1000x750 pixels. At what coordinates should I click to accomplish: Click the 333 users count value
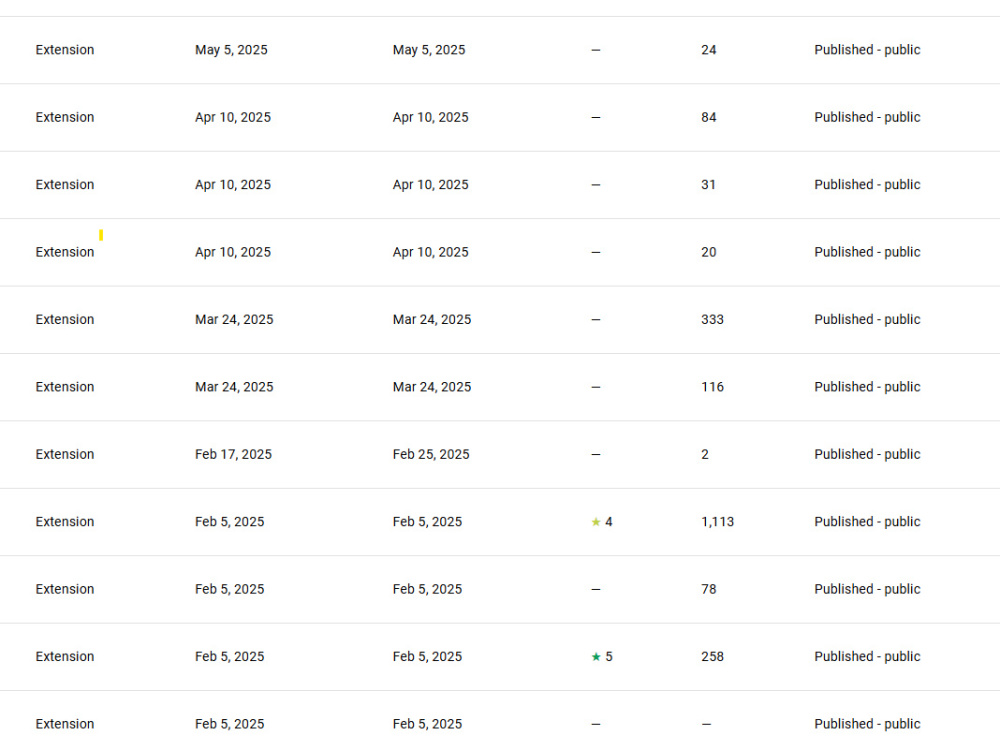tap(712, 320)
